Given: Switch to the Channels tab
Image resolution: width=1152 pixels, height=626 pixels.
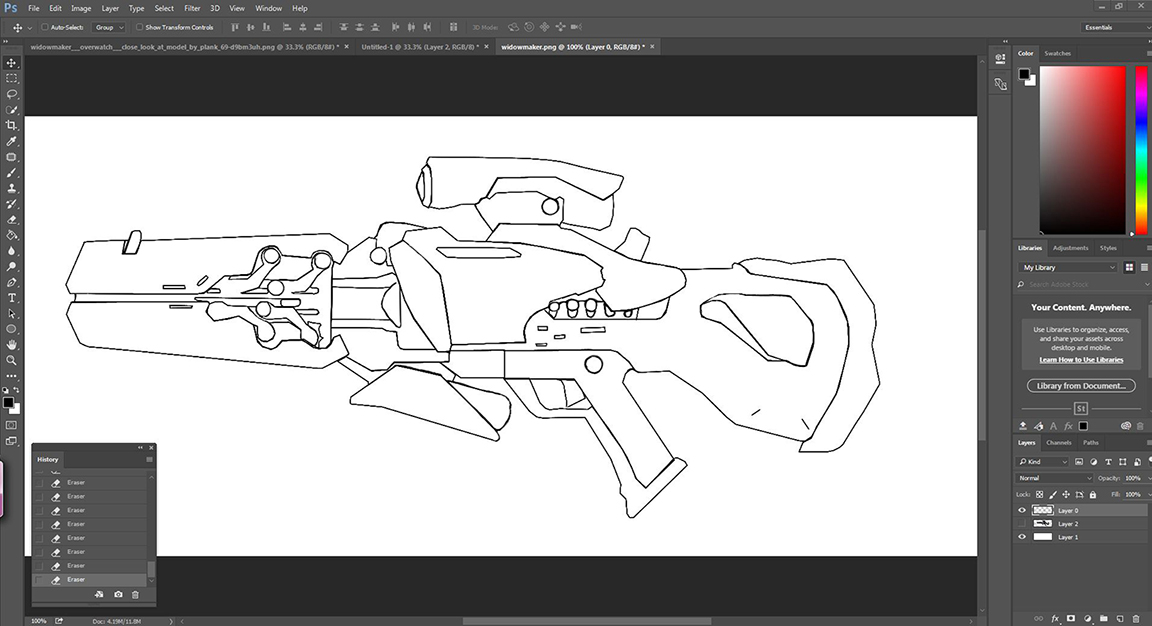Looking at the screenshot, I should pyautogui.click(x=1059, y=442).
